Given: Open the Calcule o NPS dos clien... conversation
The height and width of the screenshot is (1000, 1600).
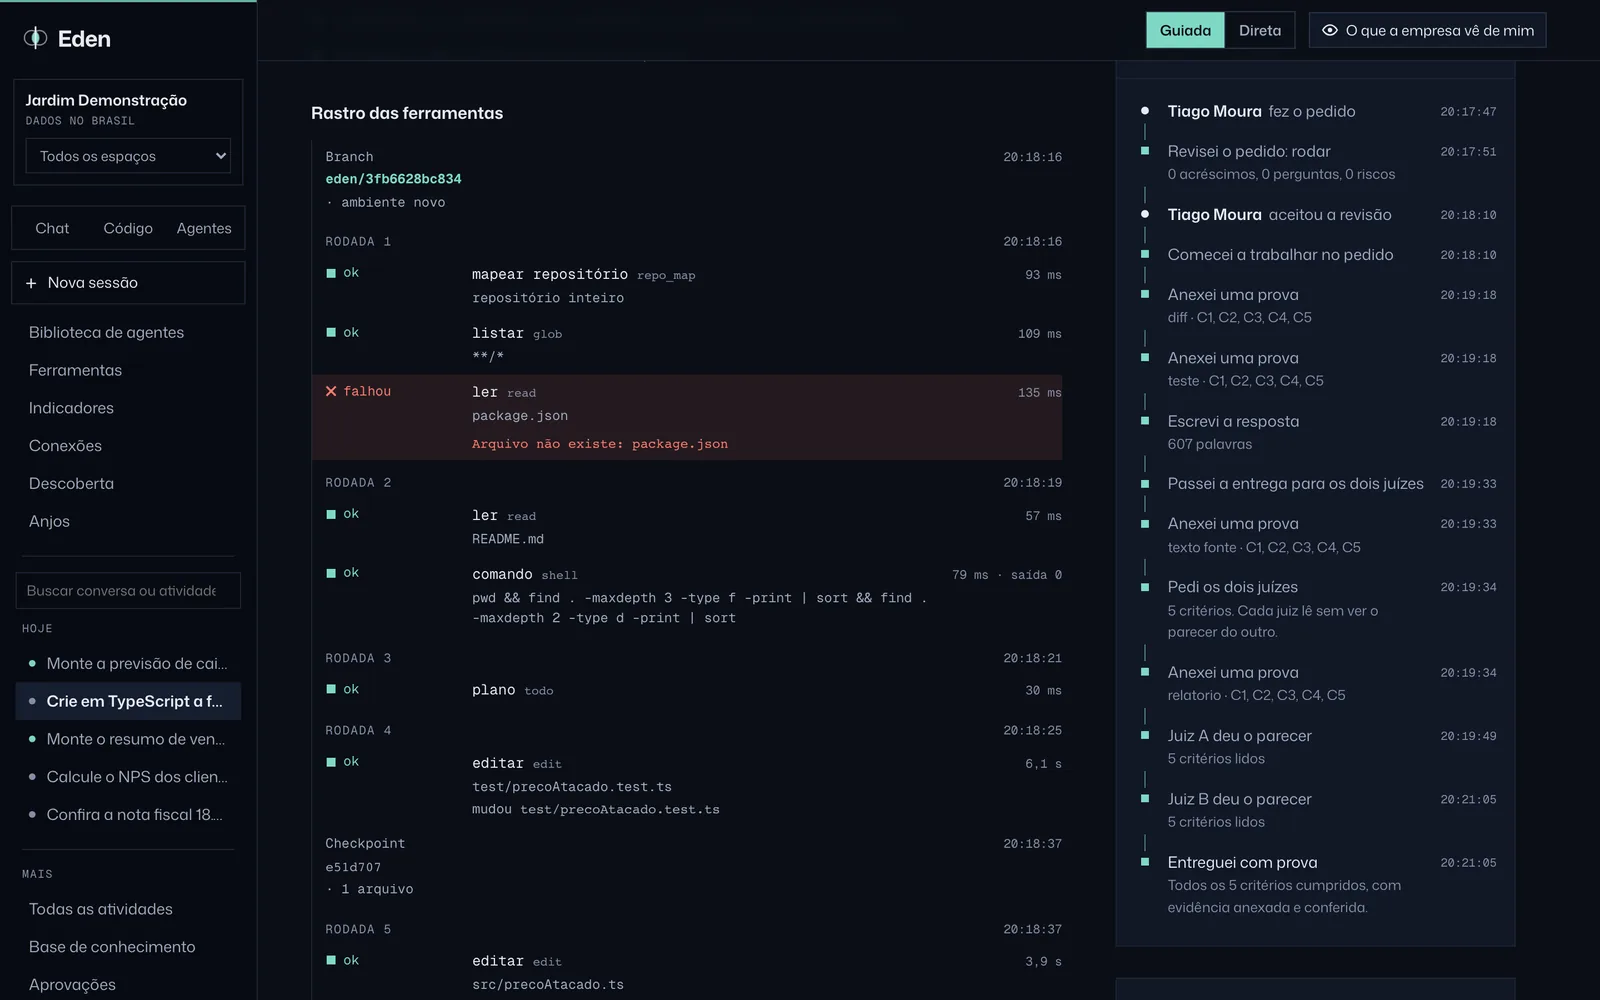Looking at the screenshot, I should point(128,777).
